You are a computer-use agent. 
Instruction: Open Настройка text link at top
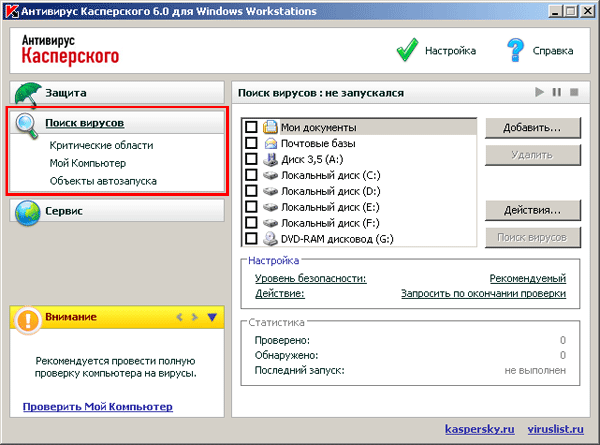(450, 51)
